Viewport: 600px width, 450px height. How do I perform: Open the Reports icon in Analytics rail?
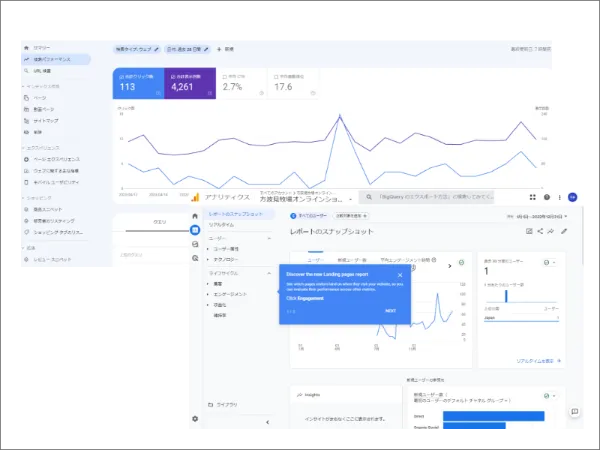[x=195, y=230]
